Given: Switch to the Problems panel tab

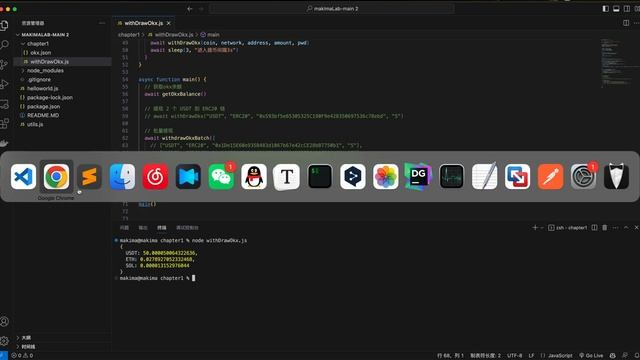Looking at the screenshot, I should tap(124, 227).
